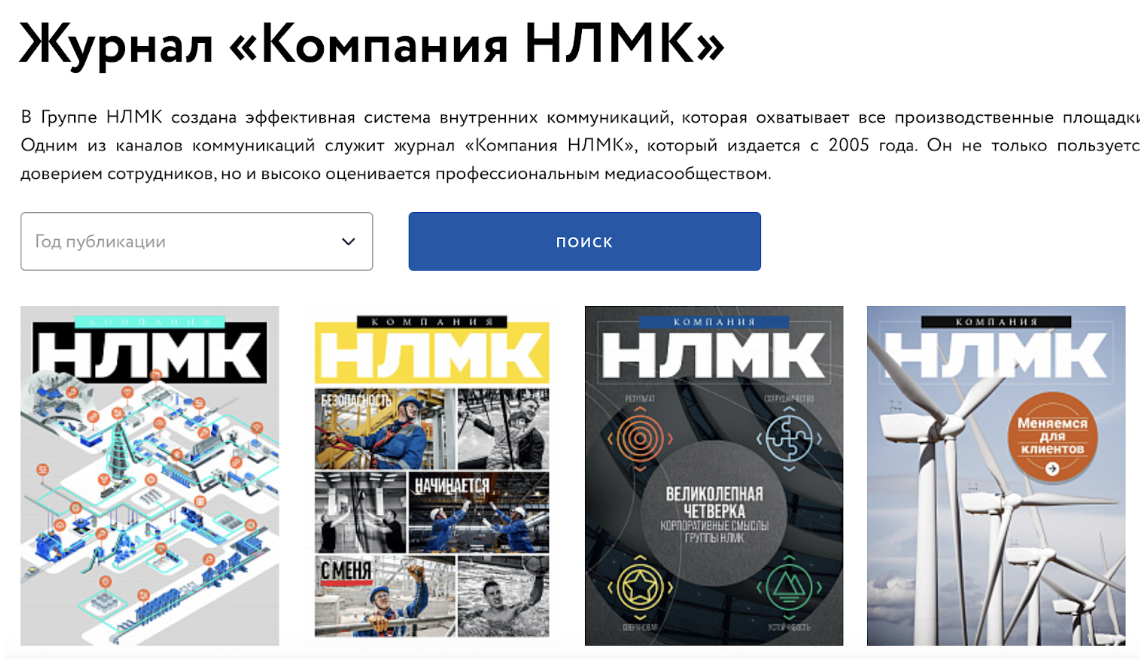Open the yellow НЛМК safety cover

(432, 476)
